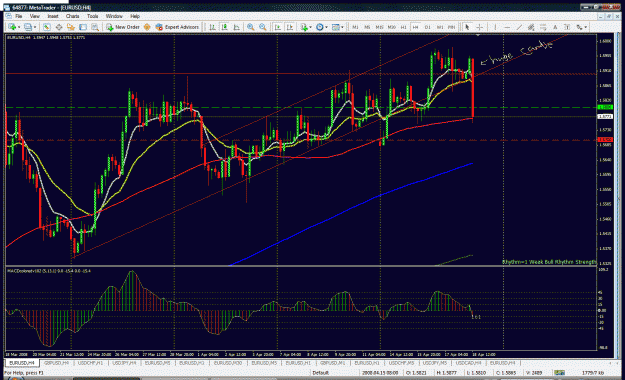Show the Terminal panel icon
Image resolution: width=625 pixels, height=380 pixels.
coord(83,27)
